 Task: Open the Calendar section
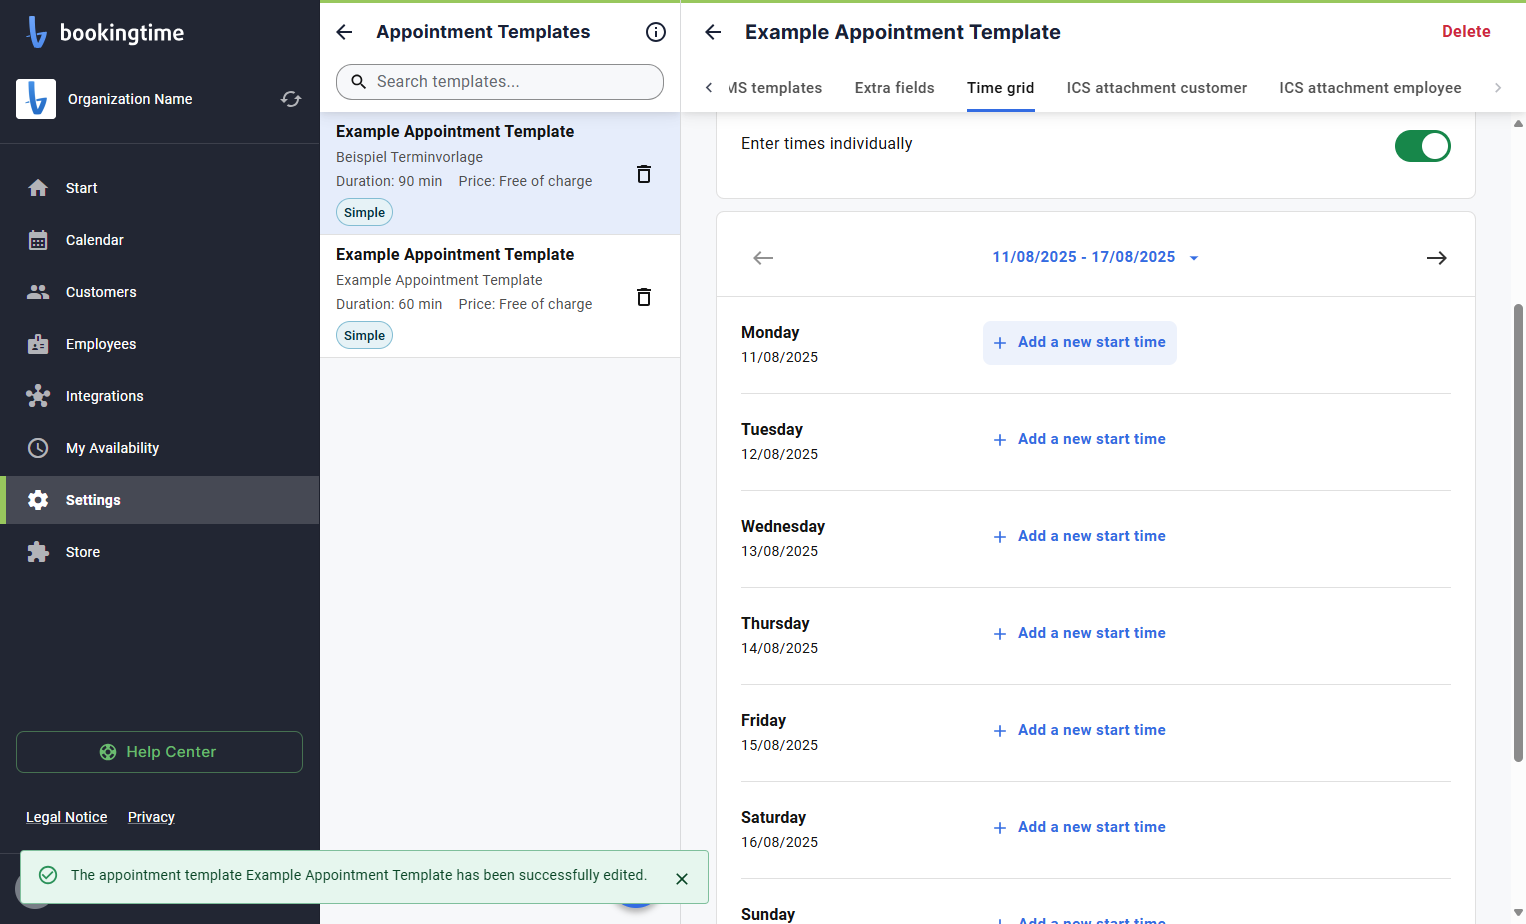click(160, 240)
